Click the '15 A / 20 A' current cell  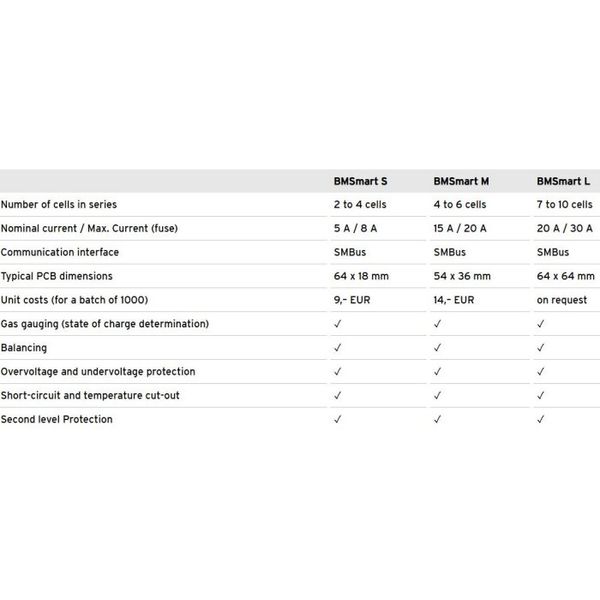pyautogui.click(x=460, y=228)
